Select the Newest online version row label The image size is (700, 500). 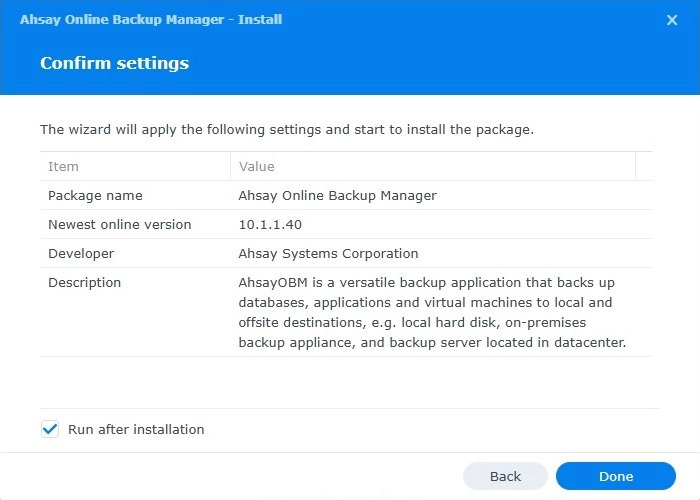119,224
